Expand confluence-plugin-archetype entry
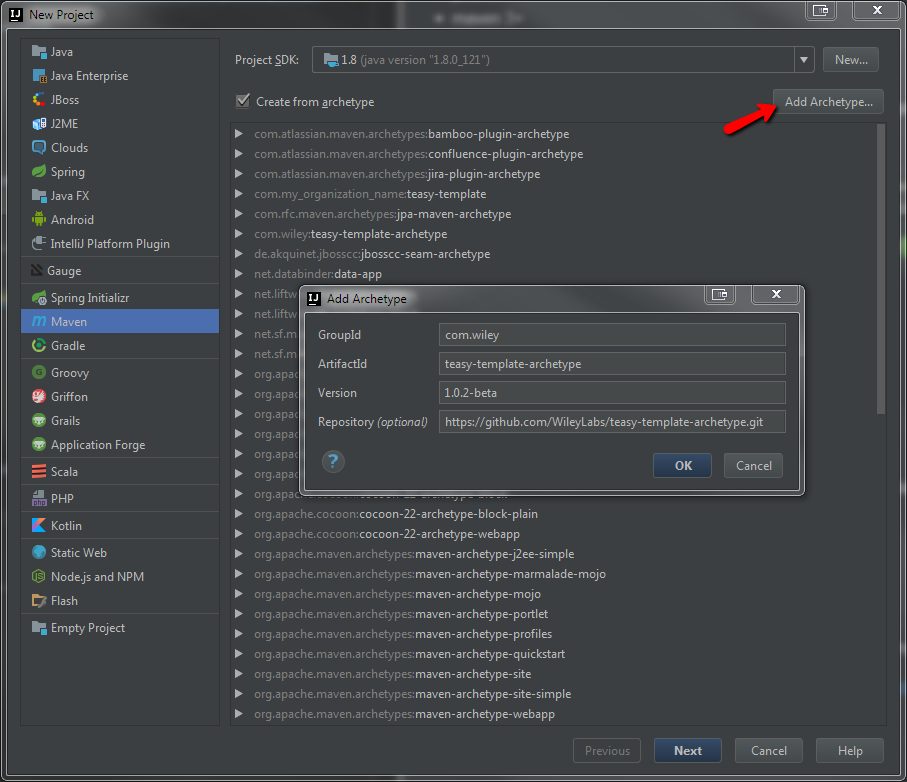This screenshot has height=782, width=907. click(238, 154)
